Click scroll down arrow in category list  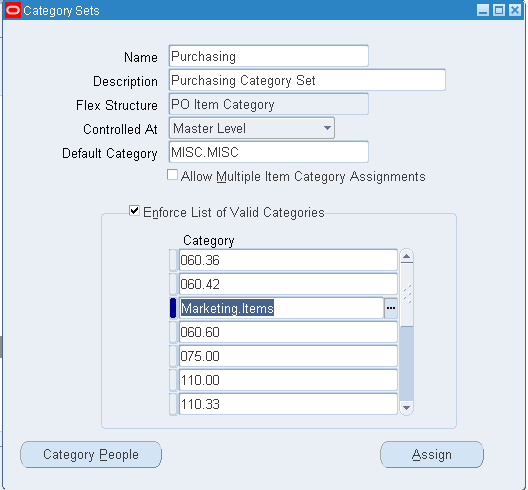(406, 408)
